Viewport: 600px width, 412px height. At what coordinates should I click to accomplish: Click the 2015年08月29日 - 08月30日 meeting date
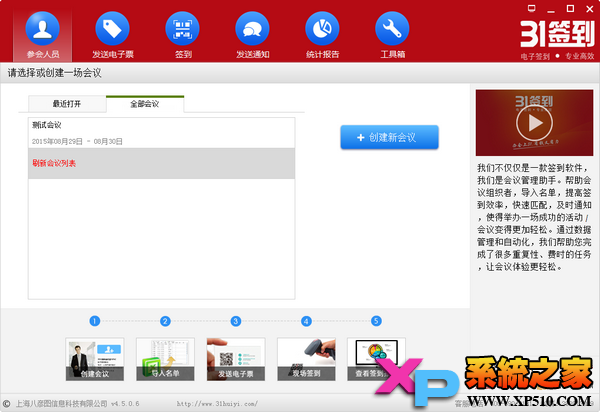[77, 142]
